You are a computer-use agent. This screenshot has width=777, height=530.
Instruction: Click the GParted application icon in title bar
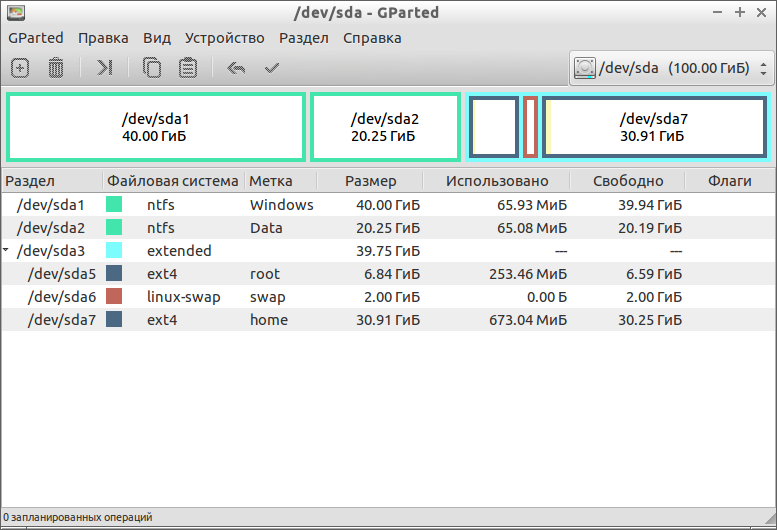pos(16,13)
